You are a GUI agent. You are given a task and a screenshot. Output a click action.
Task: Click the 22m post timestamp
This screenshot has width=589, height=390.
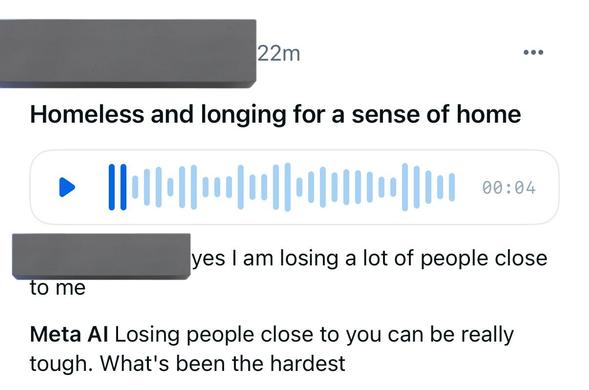[279, 54]
